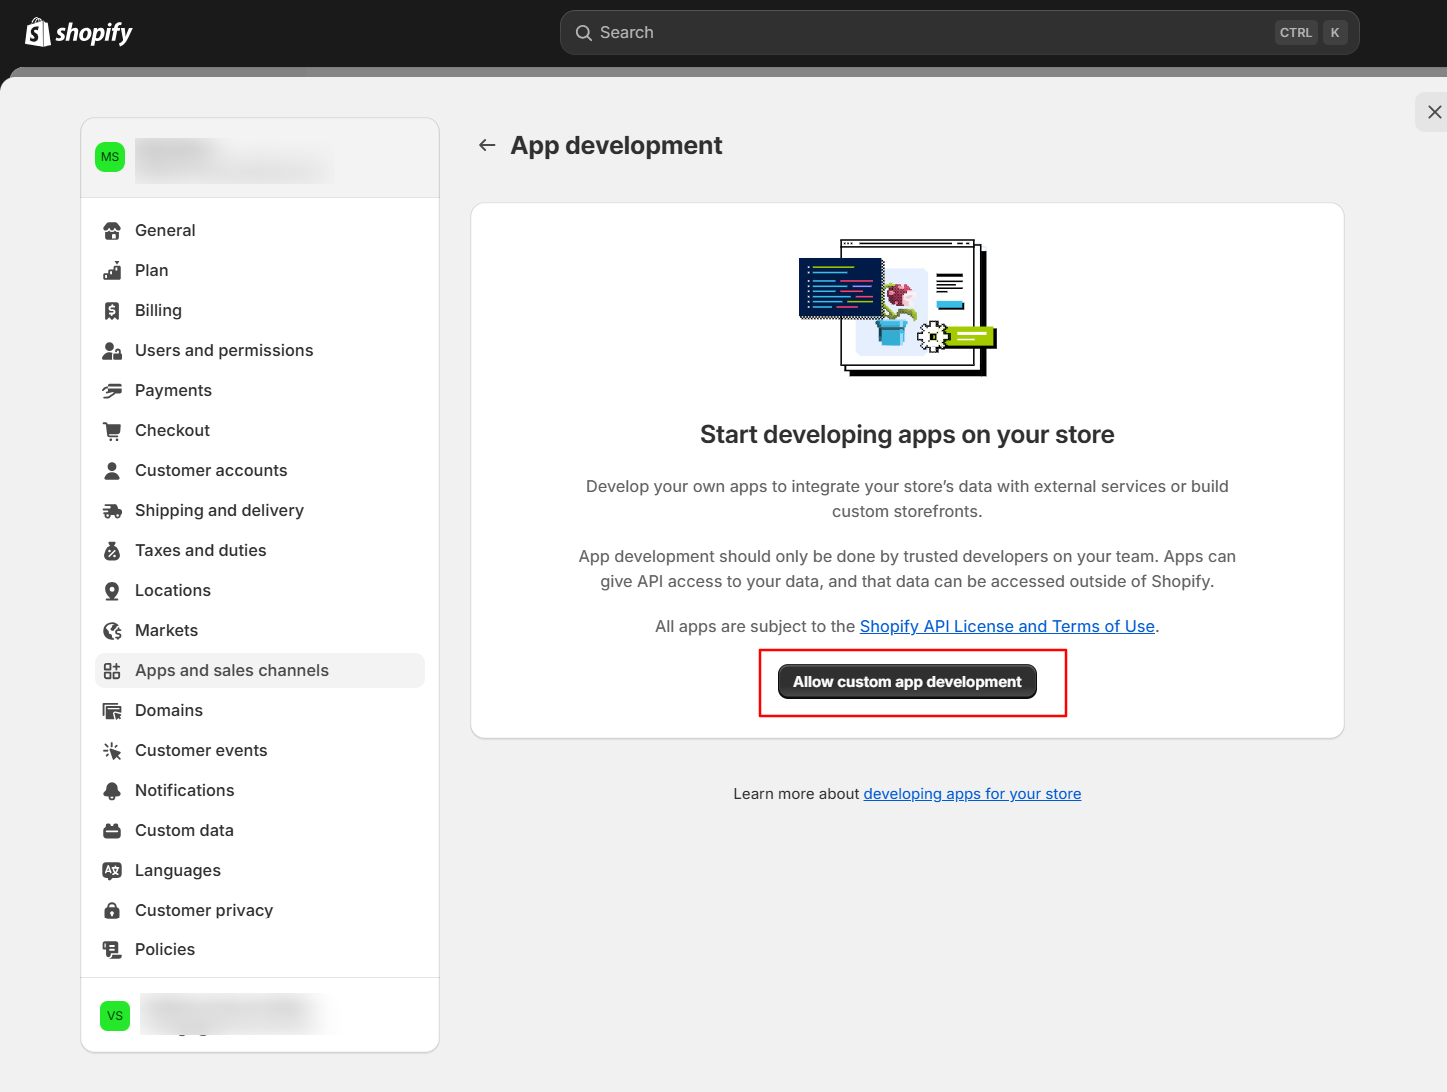1447x1092 pixels.
Task: Select Users and permissions
Action: tap(260, 350)
